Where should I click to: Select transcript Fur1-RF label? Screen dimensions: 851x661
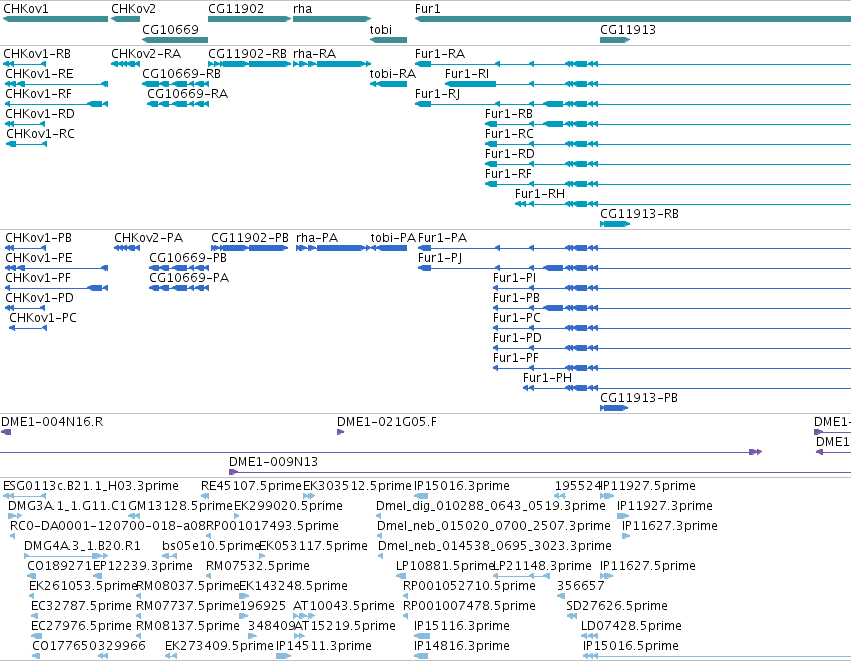[509, 174]
